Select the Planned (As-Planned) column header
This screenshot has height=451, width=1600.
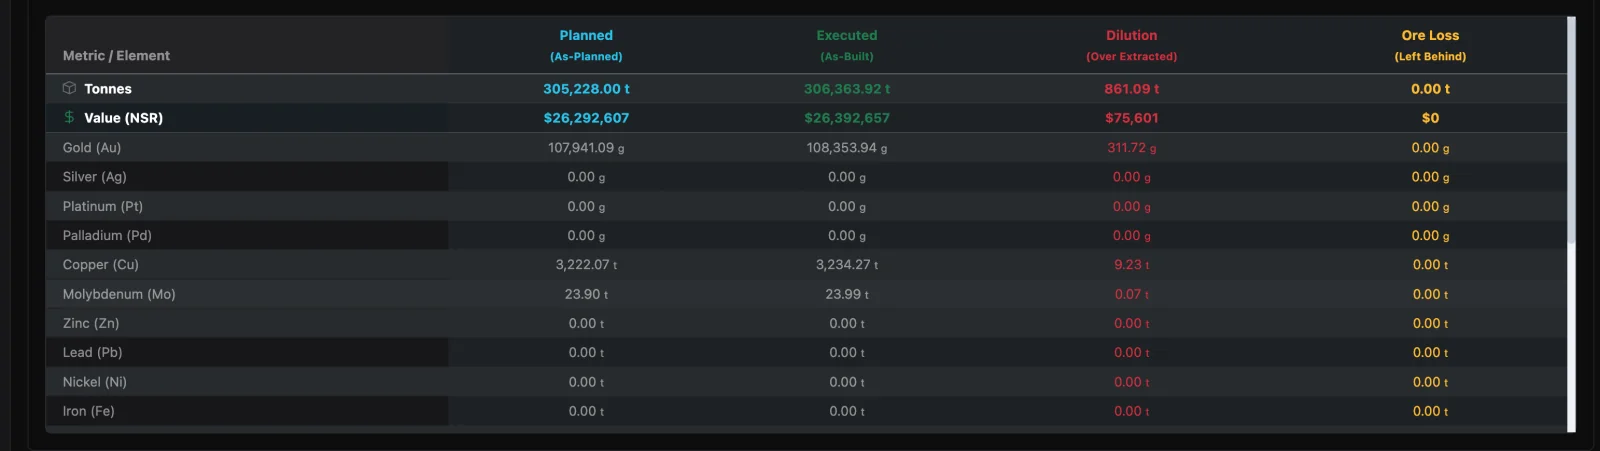[586, 45]
